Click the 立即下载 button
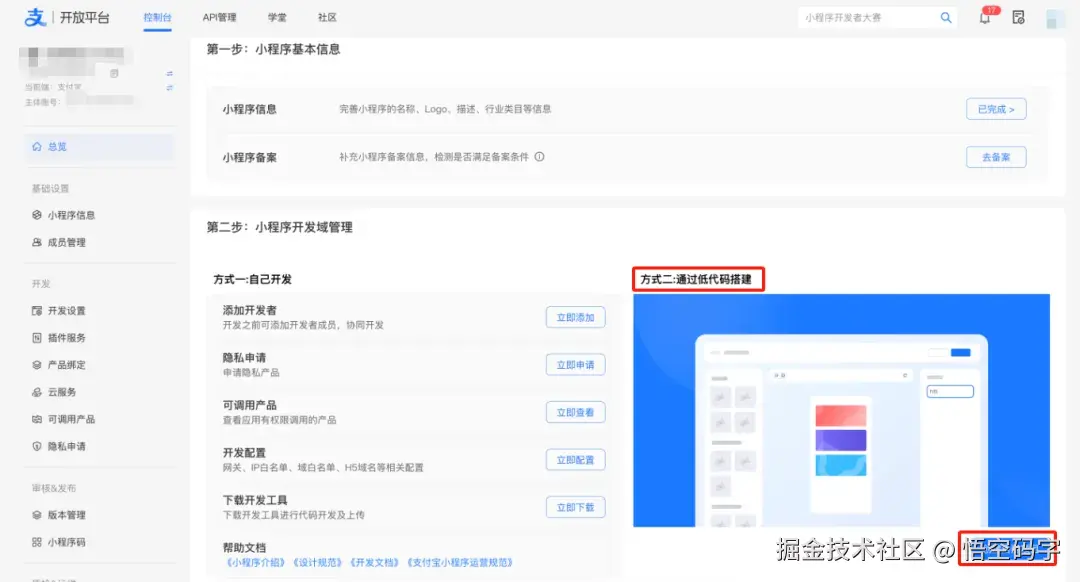This screenshot has height=582, width=1080. tap(575, 508)
